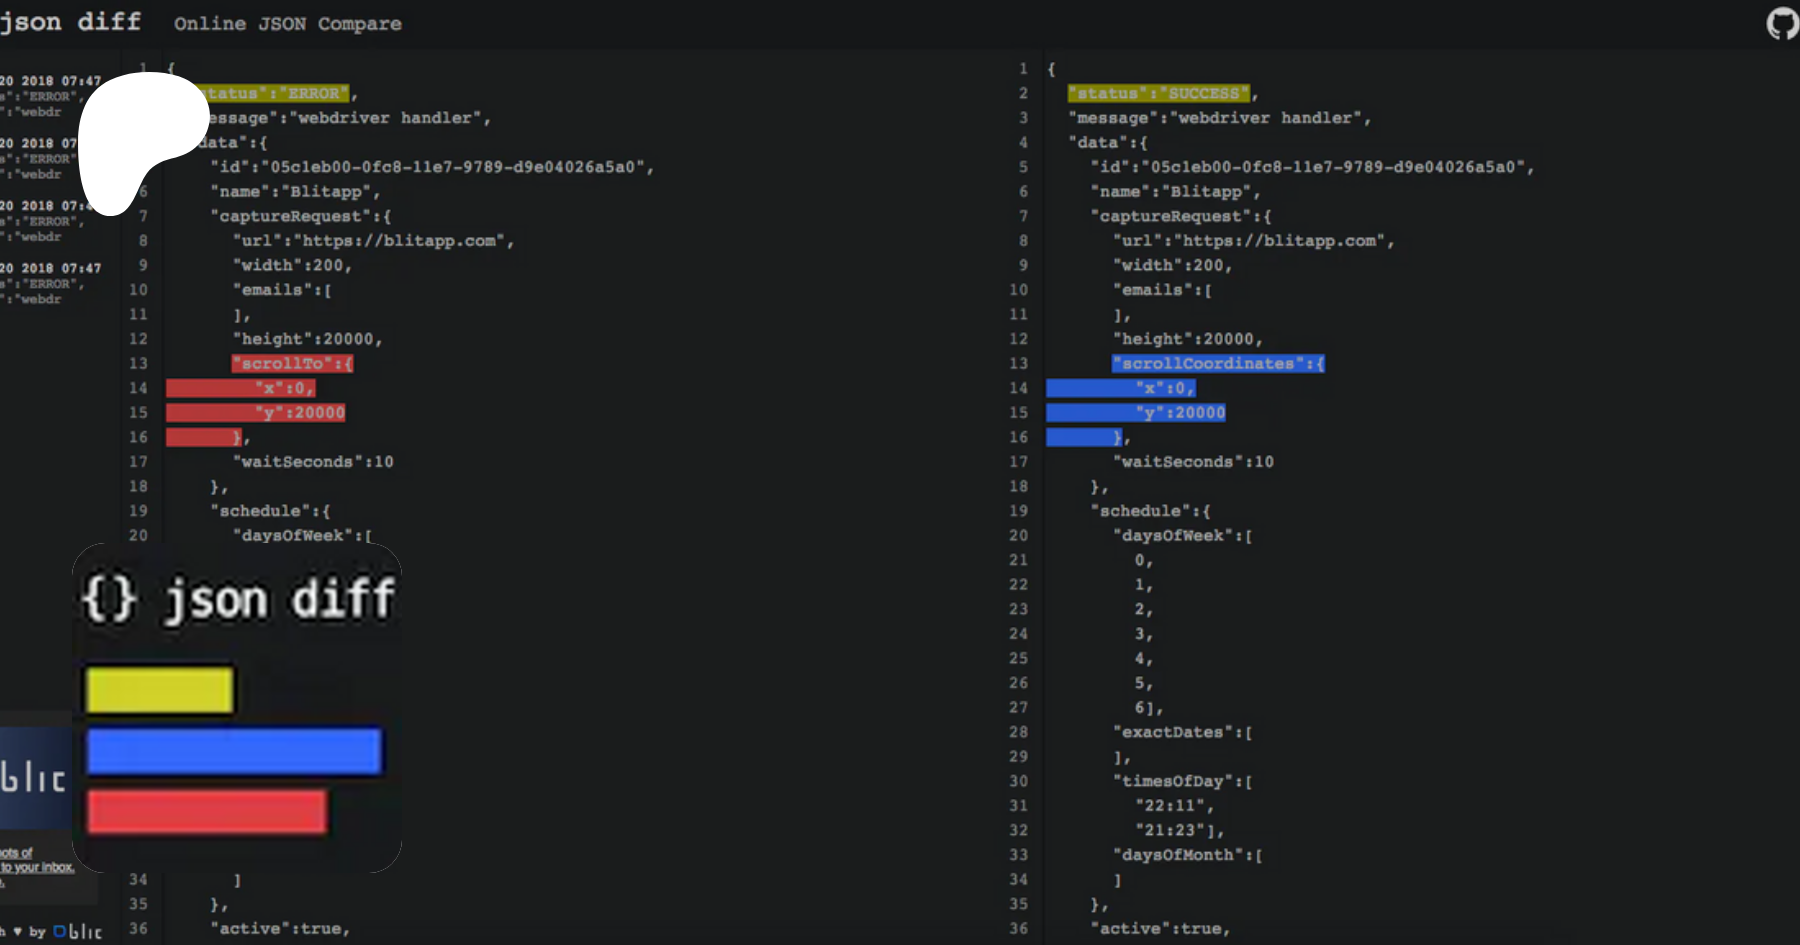The image size is (1800, 945).
Task: Click the "timesOfDay" line in right editor
Action: (x=1182, y=781)
